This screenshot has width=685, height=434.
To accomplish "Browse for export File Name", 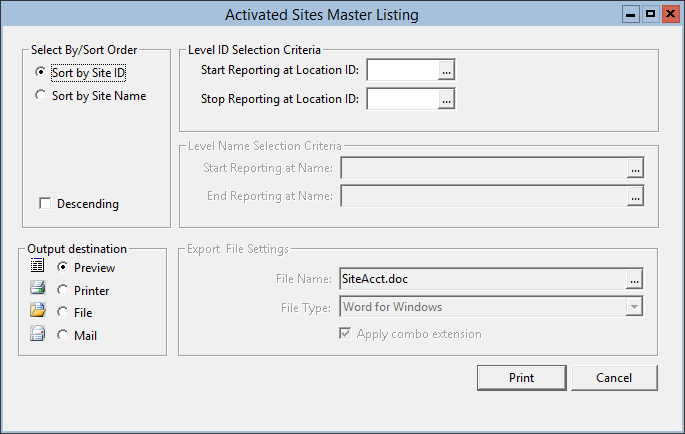I will (x=634, y=278).
